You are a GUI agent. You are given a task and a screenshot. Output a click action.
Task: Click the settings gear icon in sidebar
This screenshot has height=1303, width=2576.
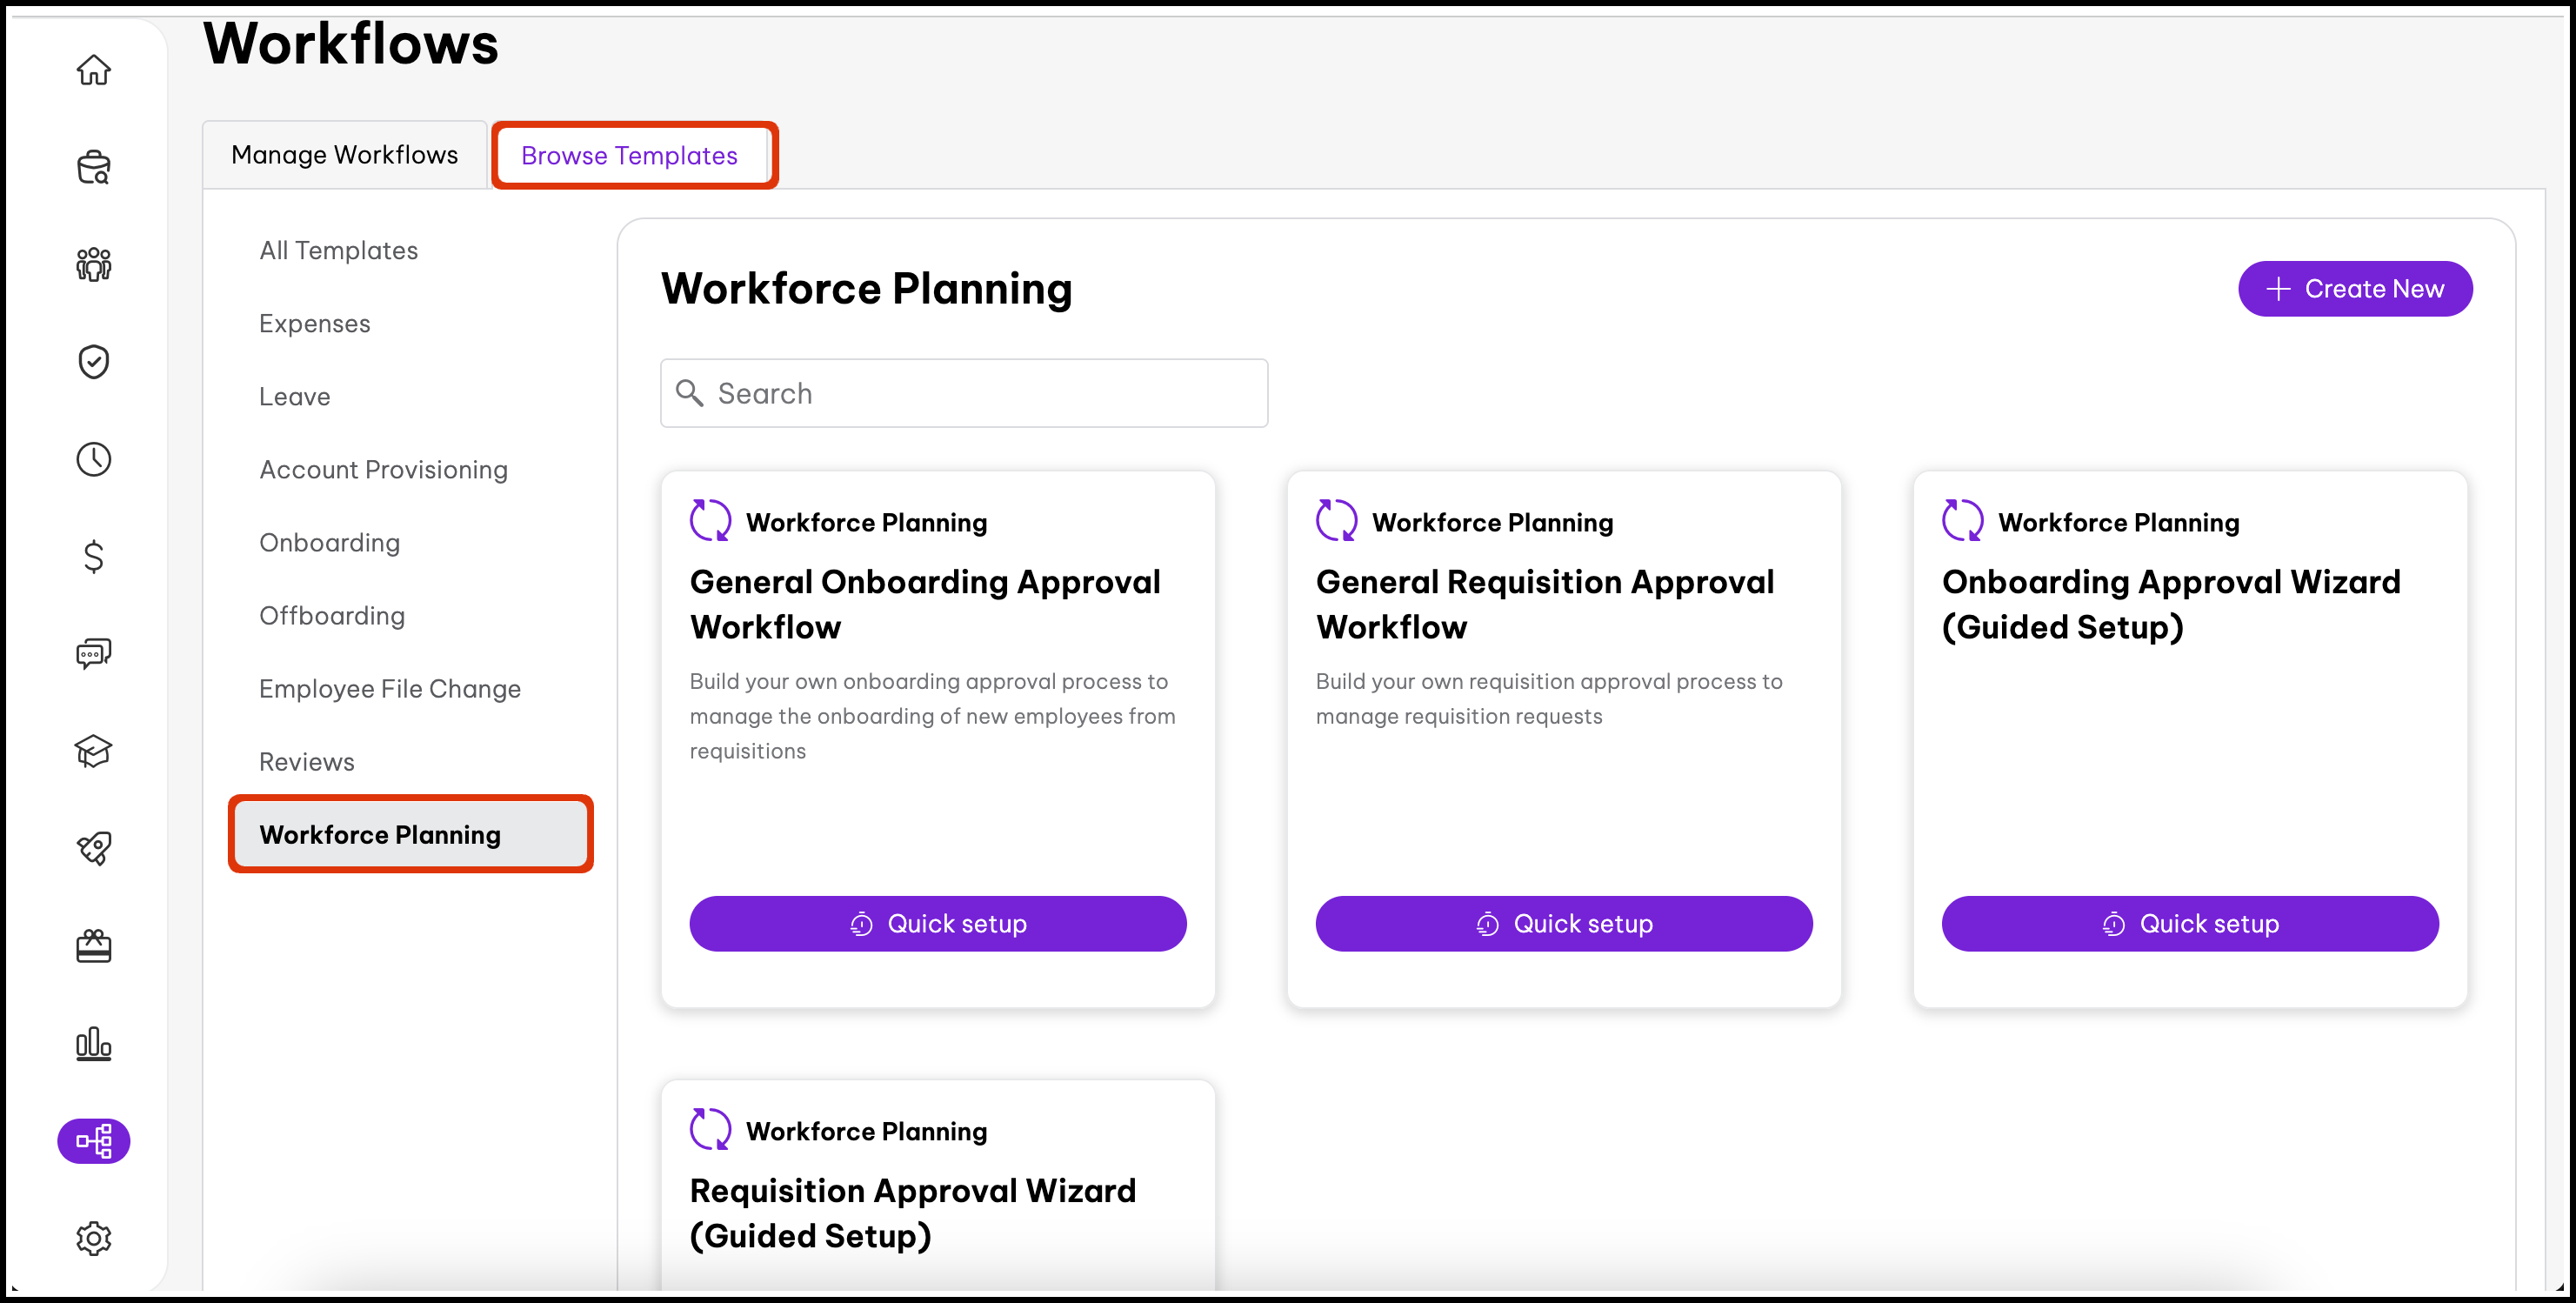(x=93, y=1238)
